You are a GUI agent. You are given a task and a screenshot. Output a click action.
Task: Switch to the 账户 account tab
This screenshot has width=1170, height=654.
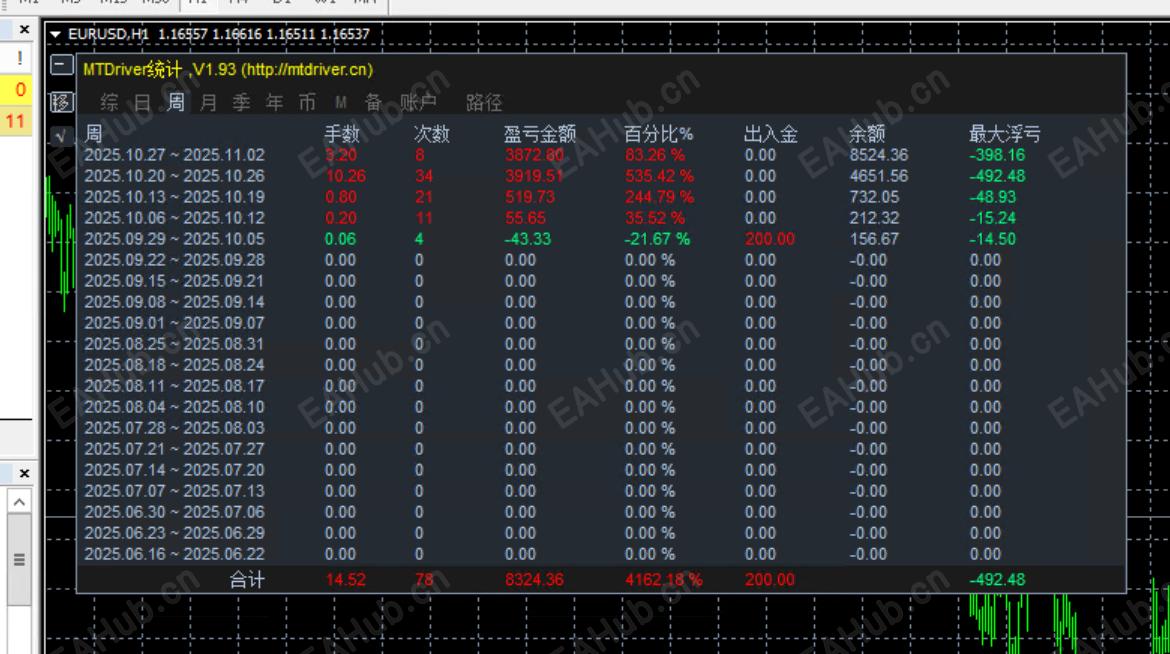(418, 102)
